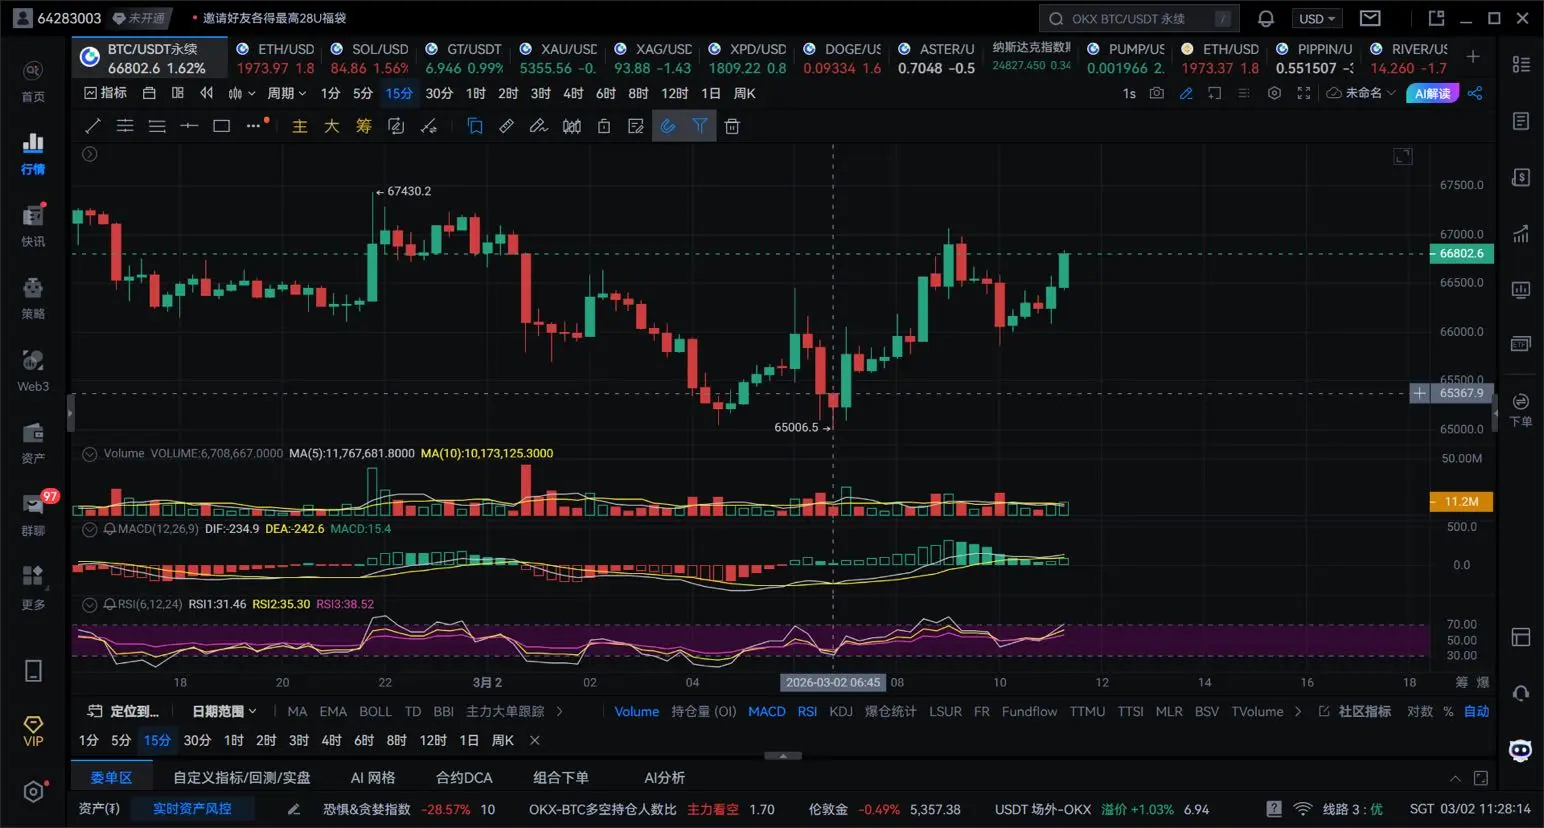Open 群聊 group chat with 97 badge
This screenshot has height=828, width=1544.
(x=33, y=515)
